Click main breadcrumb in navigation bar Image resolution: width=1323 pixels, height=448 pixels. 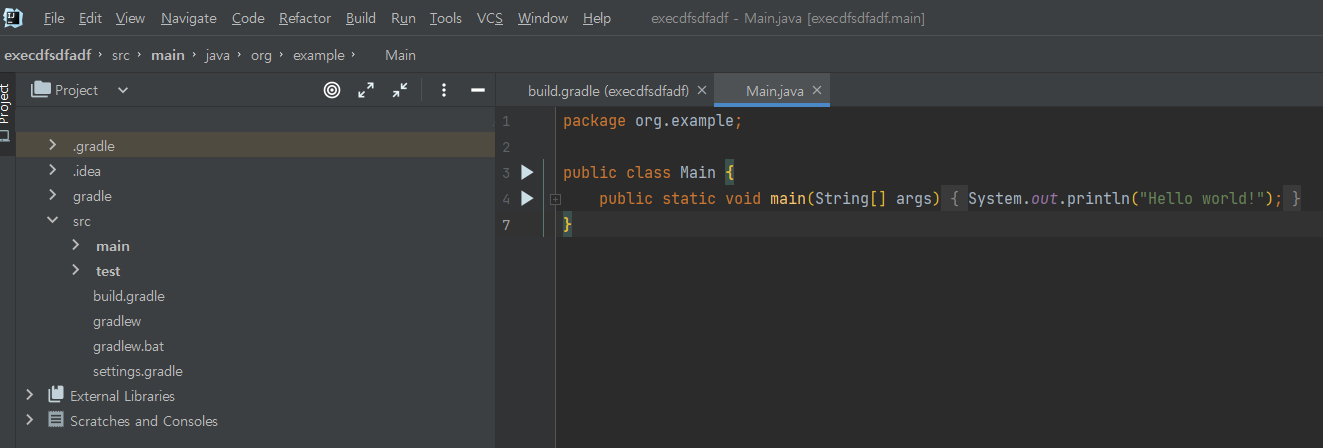point(168,55)
